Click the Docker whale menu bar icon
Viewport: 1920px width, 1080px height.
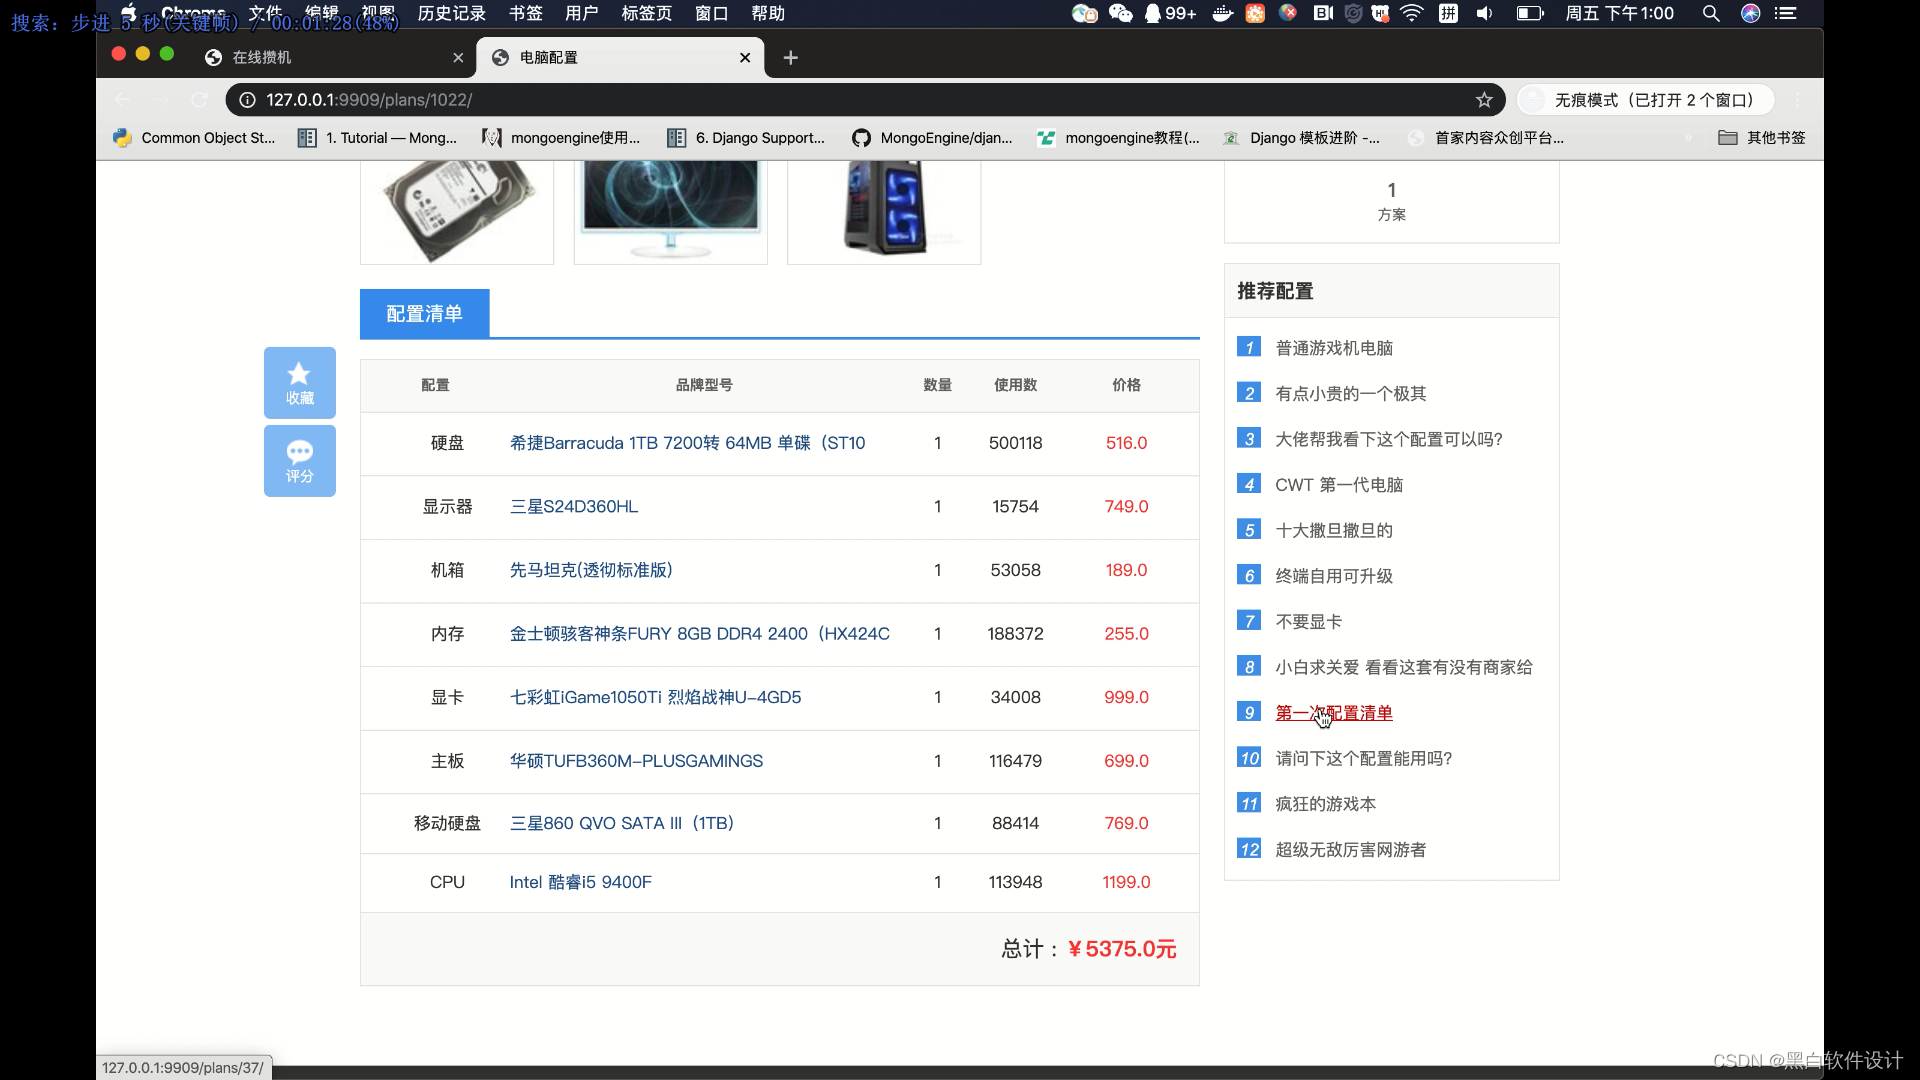point(1222,13)
